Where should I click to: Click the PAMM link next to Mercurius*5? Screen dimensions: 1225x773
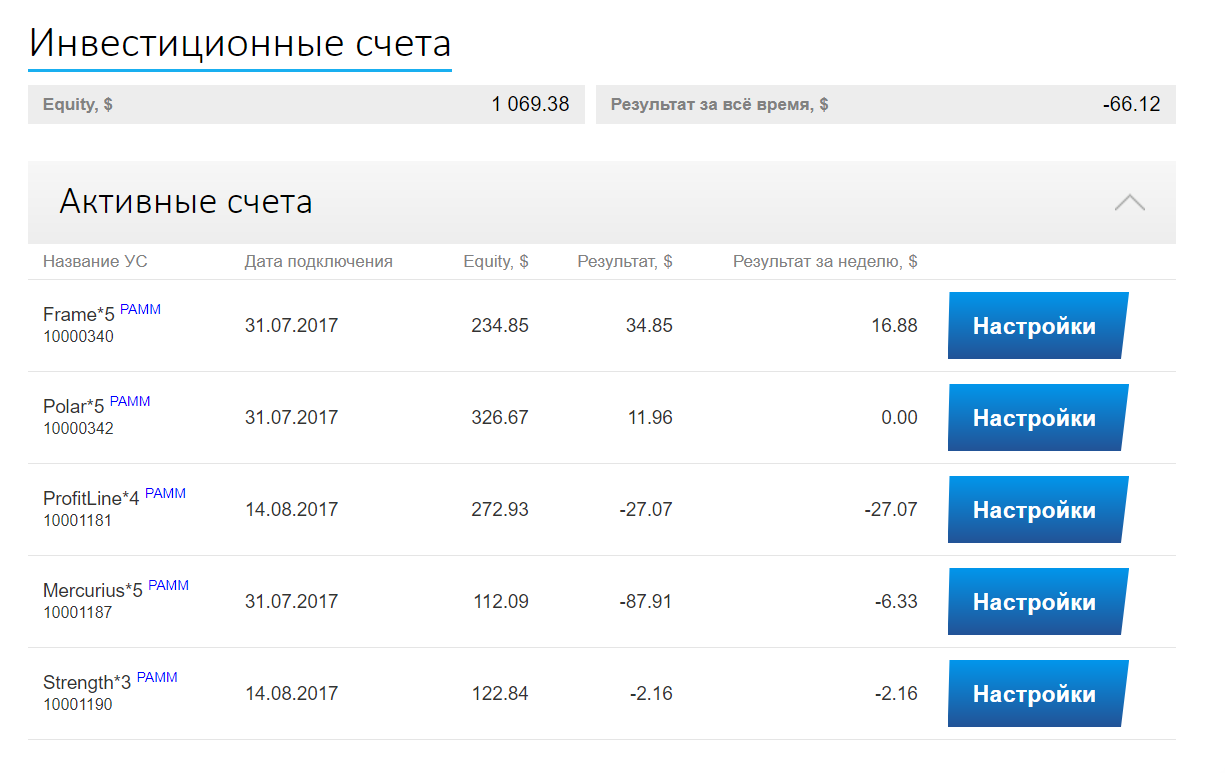pos(168,586)
